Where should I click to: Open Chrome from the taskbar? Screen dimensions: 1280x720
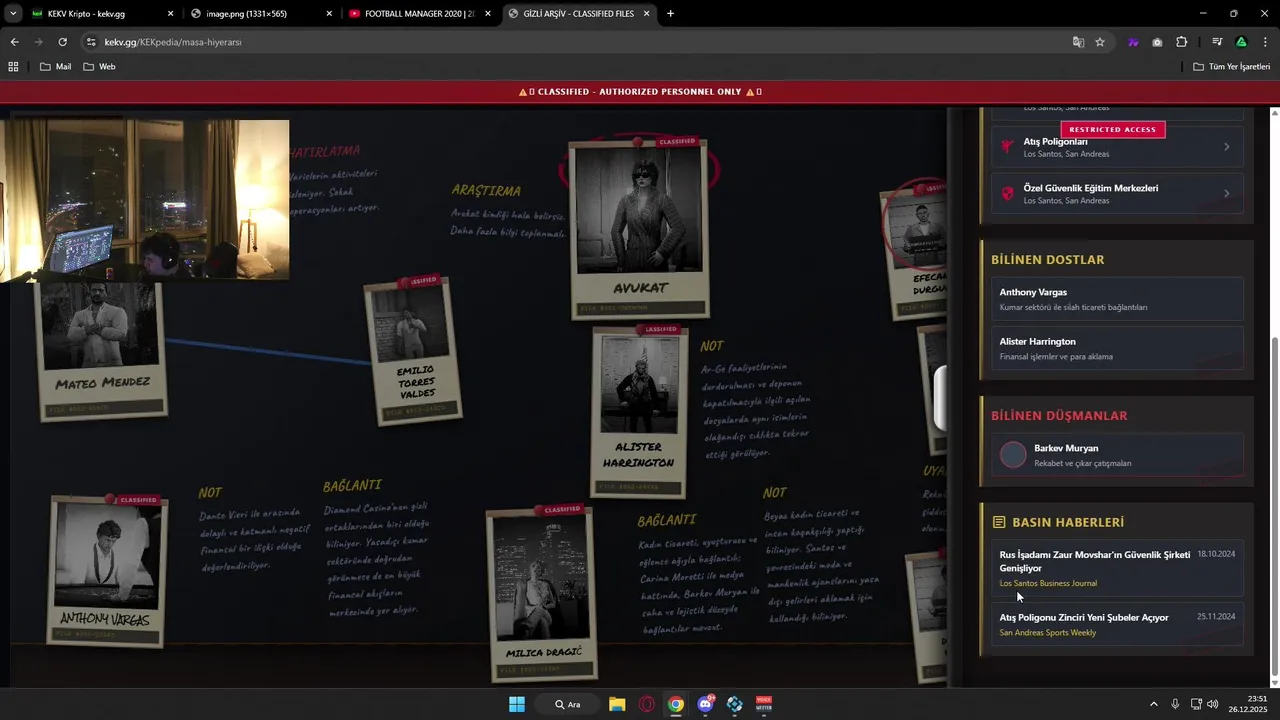coord(676,704)
